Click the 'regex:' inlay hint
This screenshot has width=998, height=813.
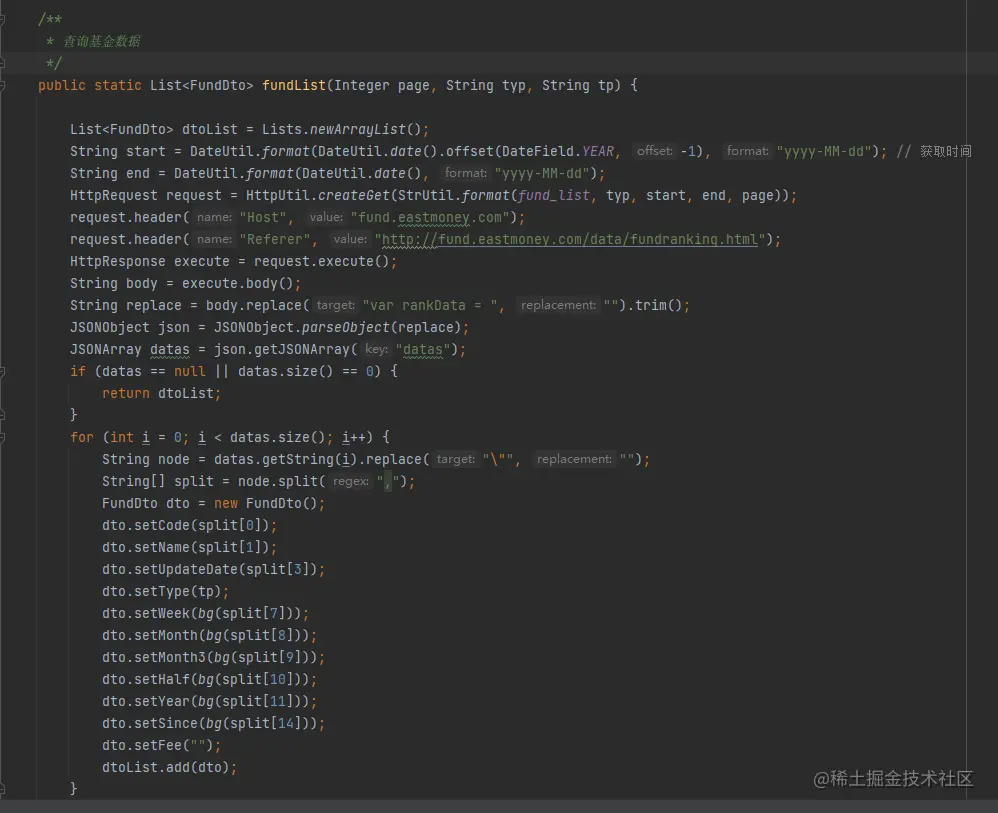point(351,481)
